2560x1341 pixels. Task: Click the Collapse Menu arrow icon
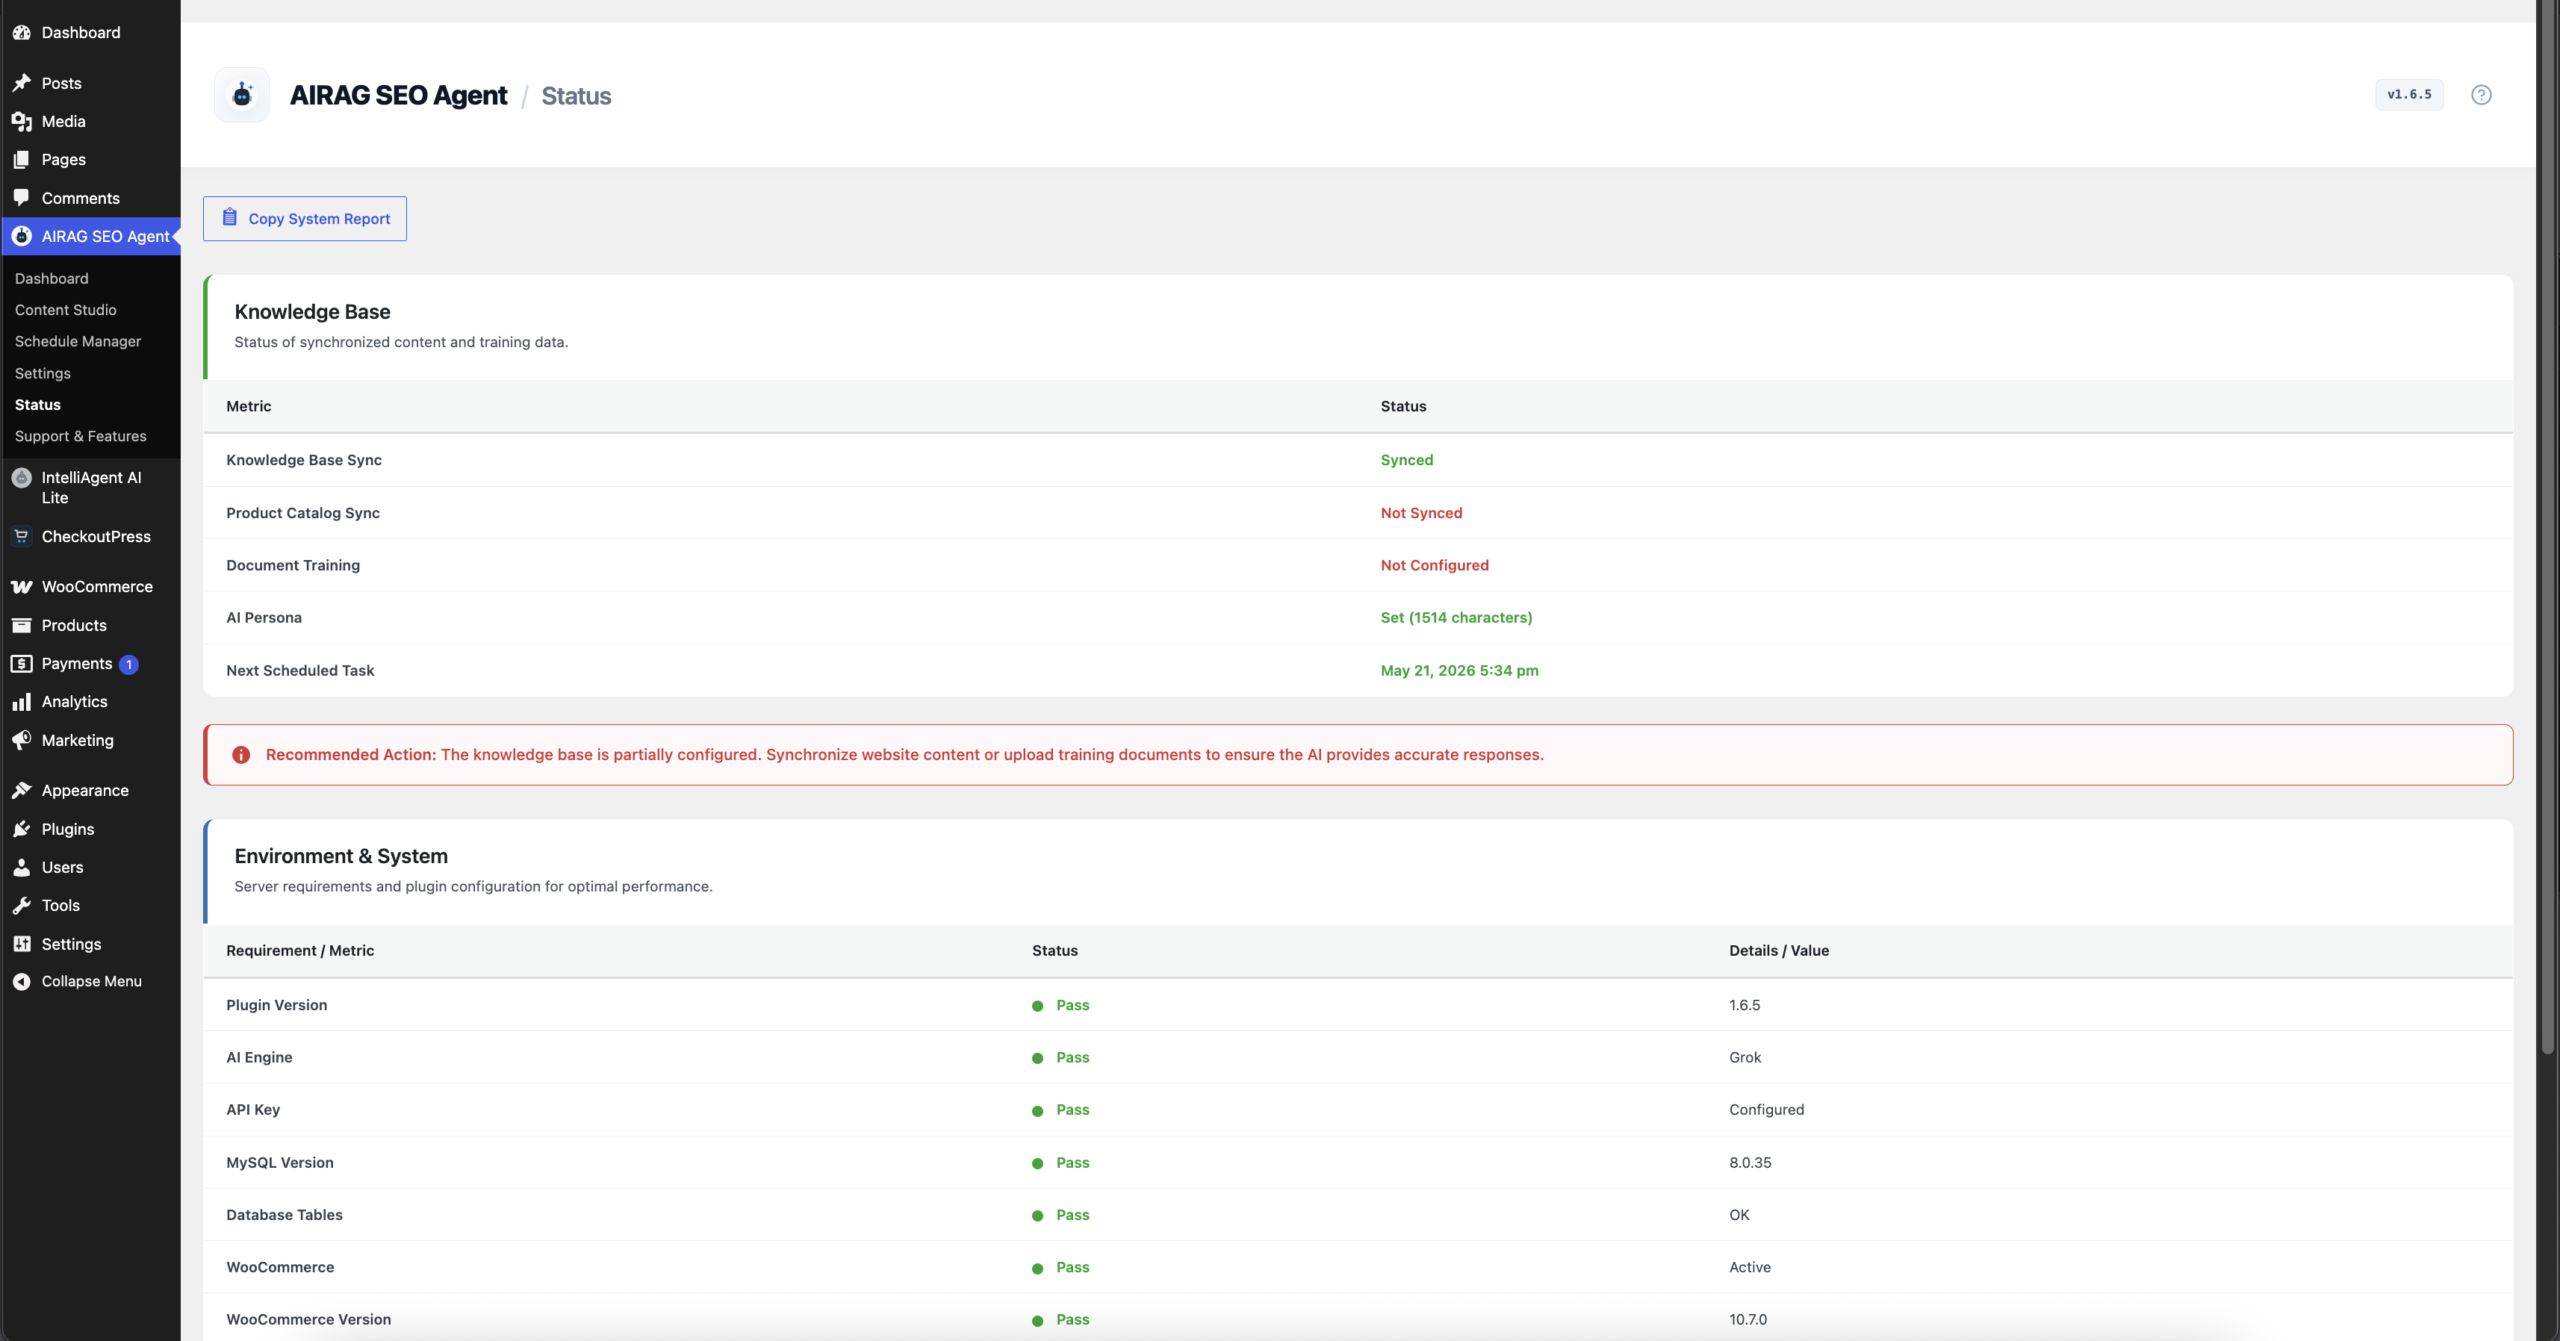pyautogui.click(x=21, y=982)
